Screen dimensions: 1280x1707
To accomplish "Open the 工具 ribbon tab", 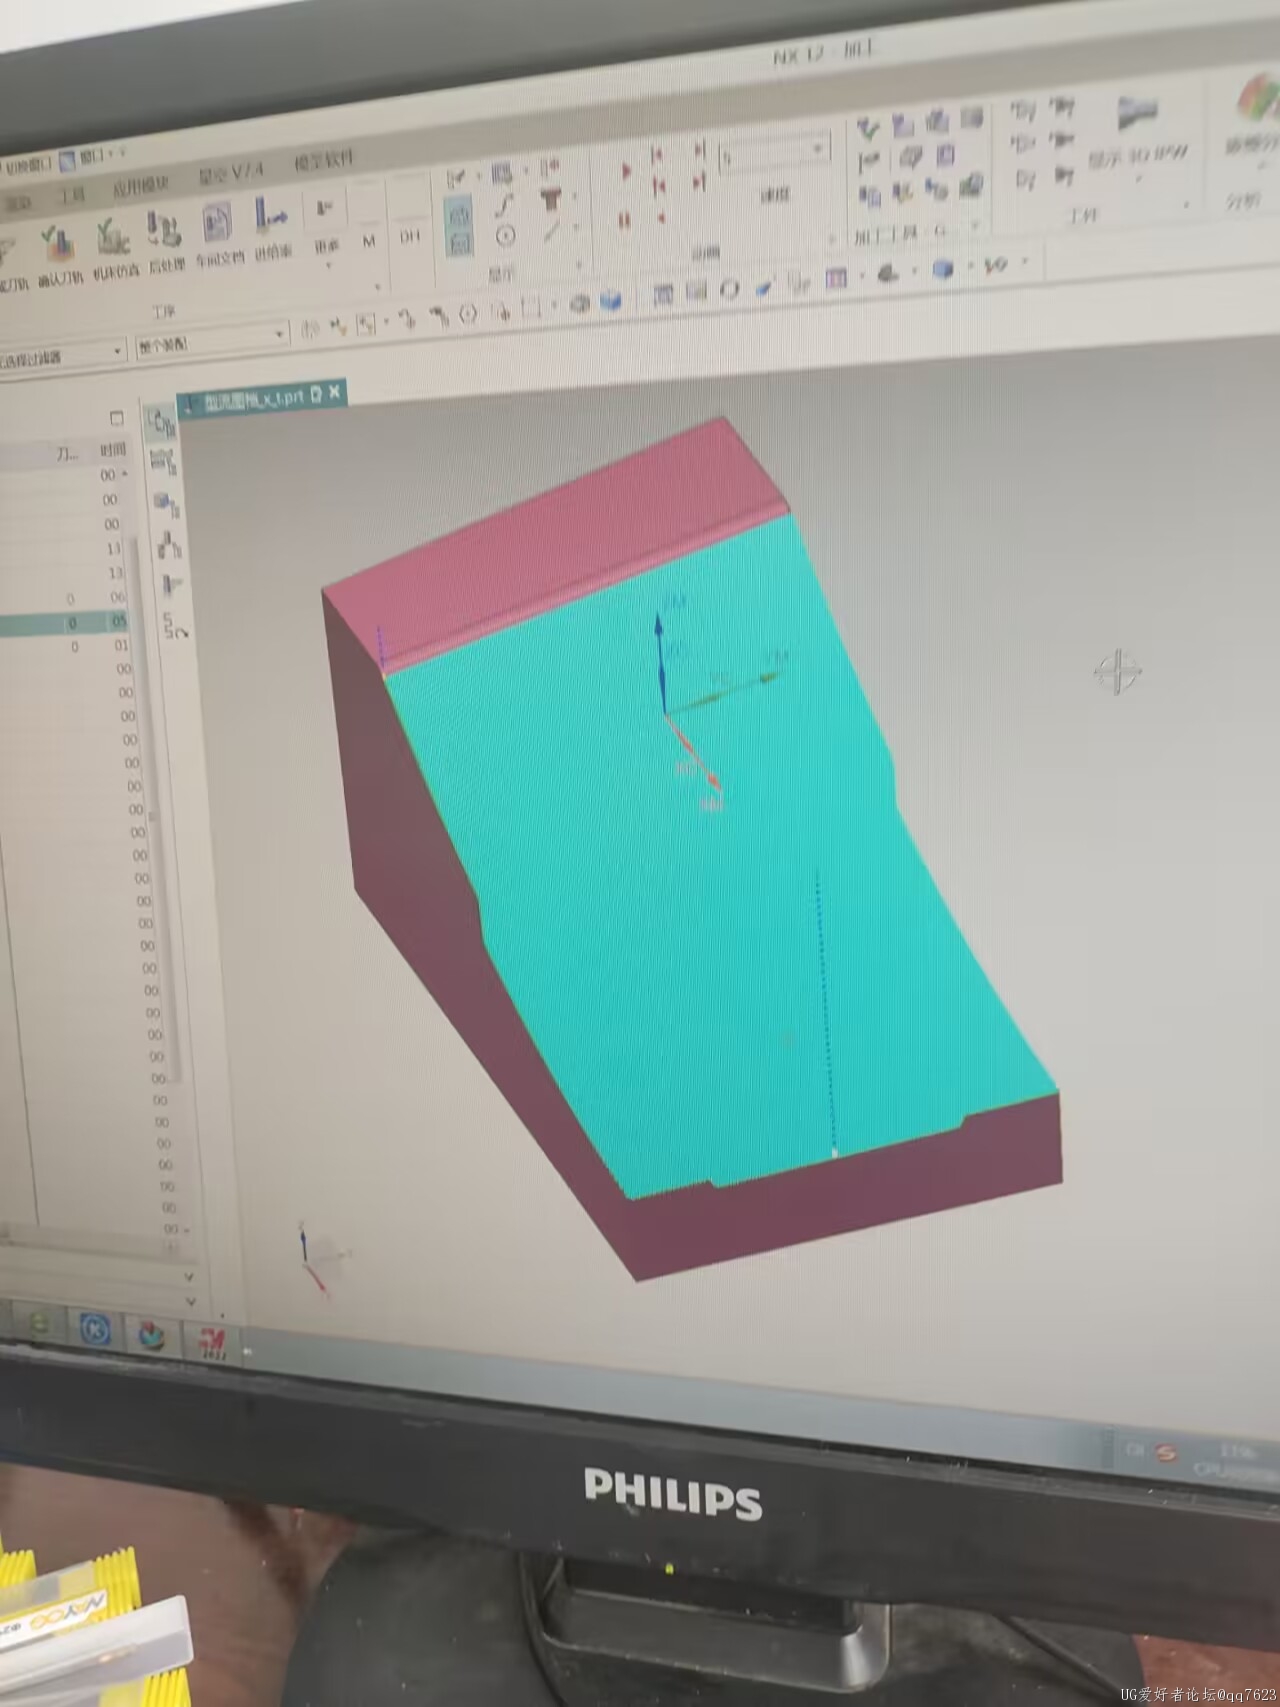I will click(x=71, y=196).
